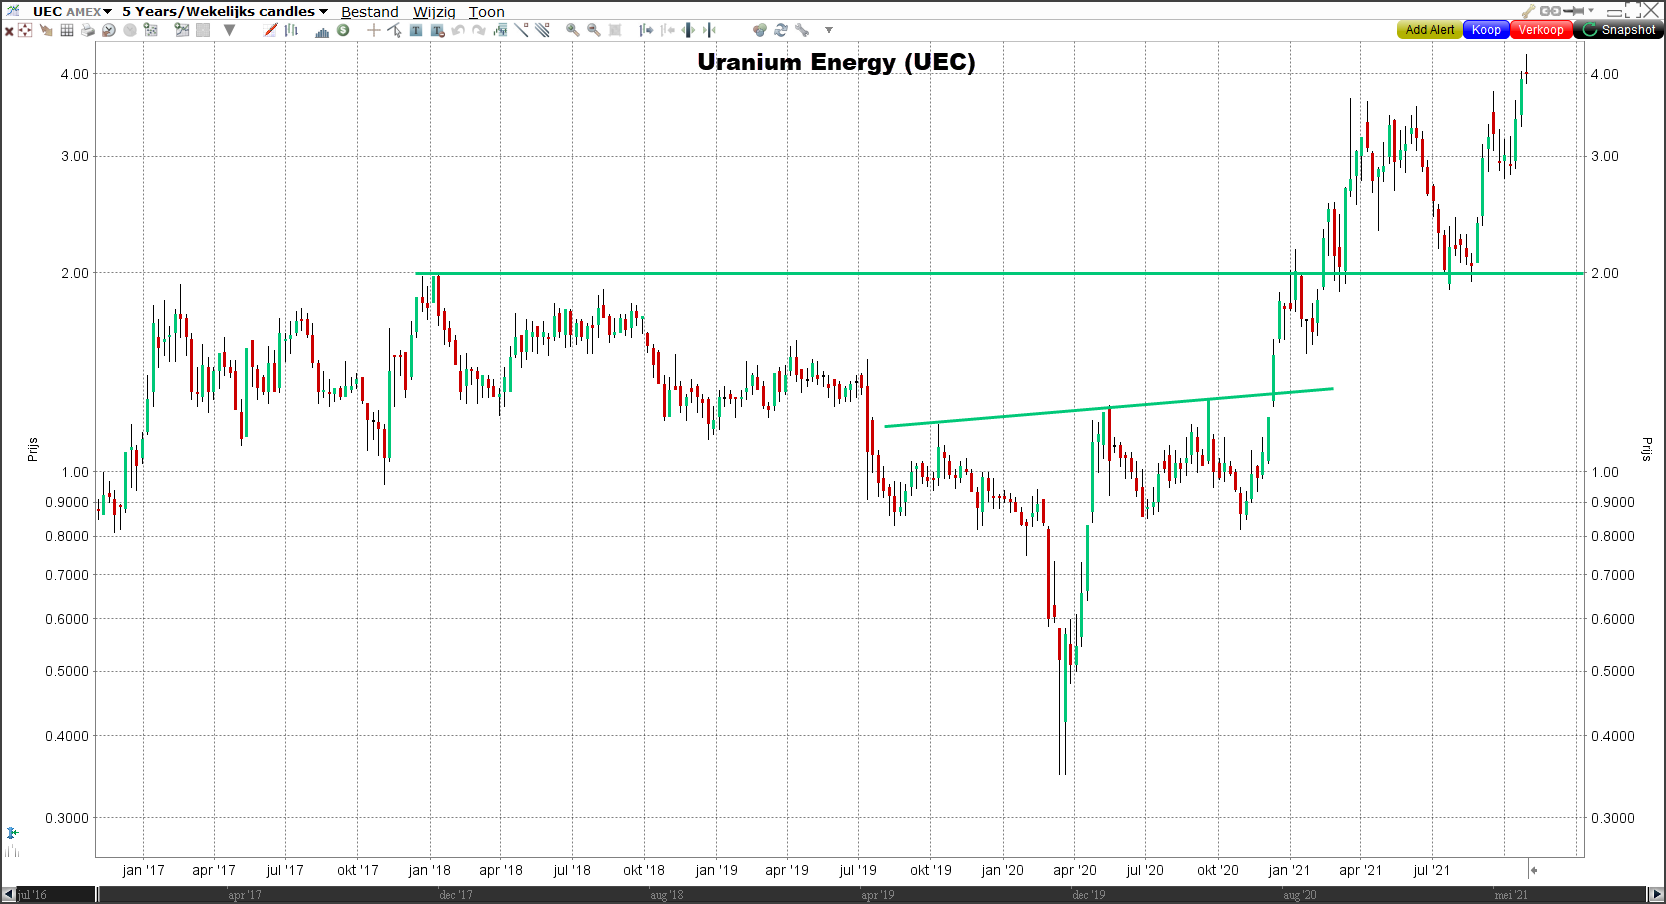Click the application logo icon in title bar
Viewport: 1666px width, 904px height.
[x=13, y=11]
